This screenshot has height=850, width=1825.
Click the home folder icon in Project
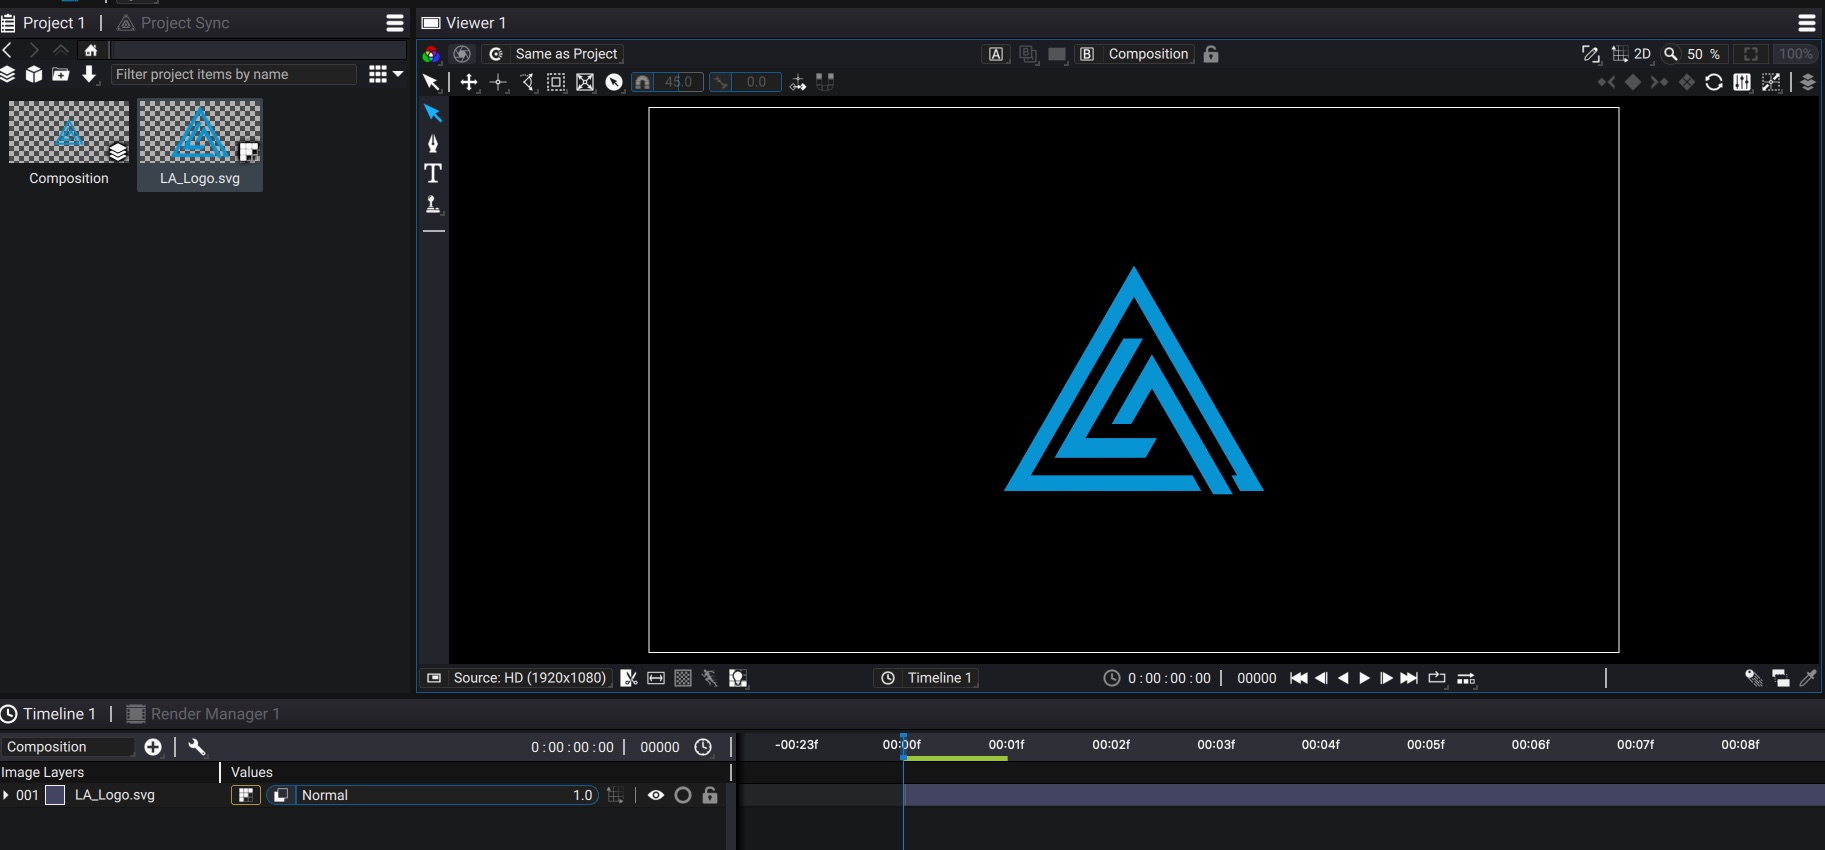tap(91, 50)
